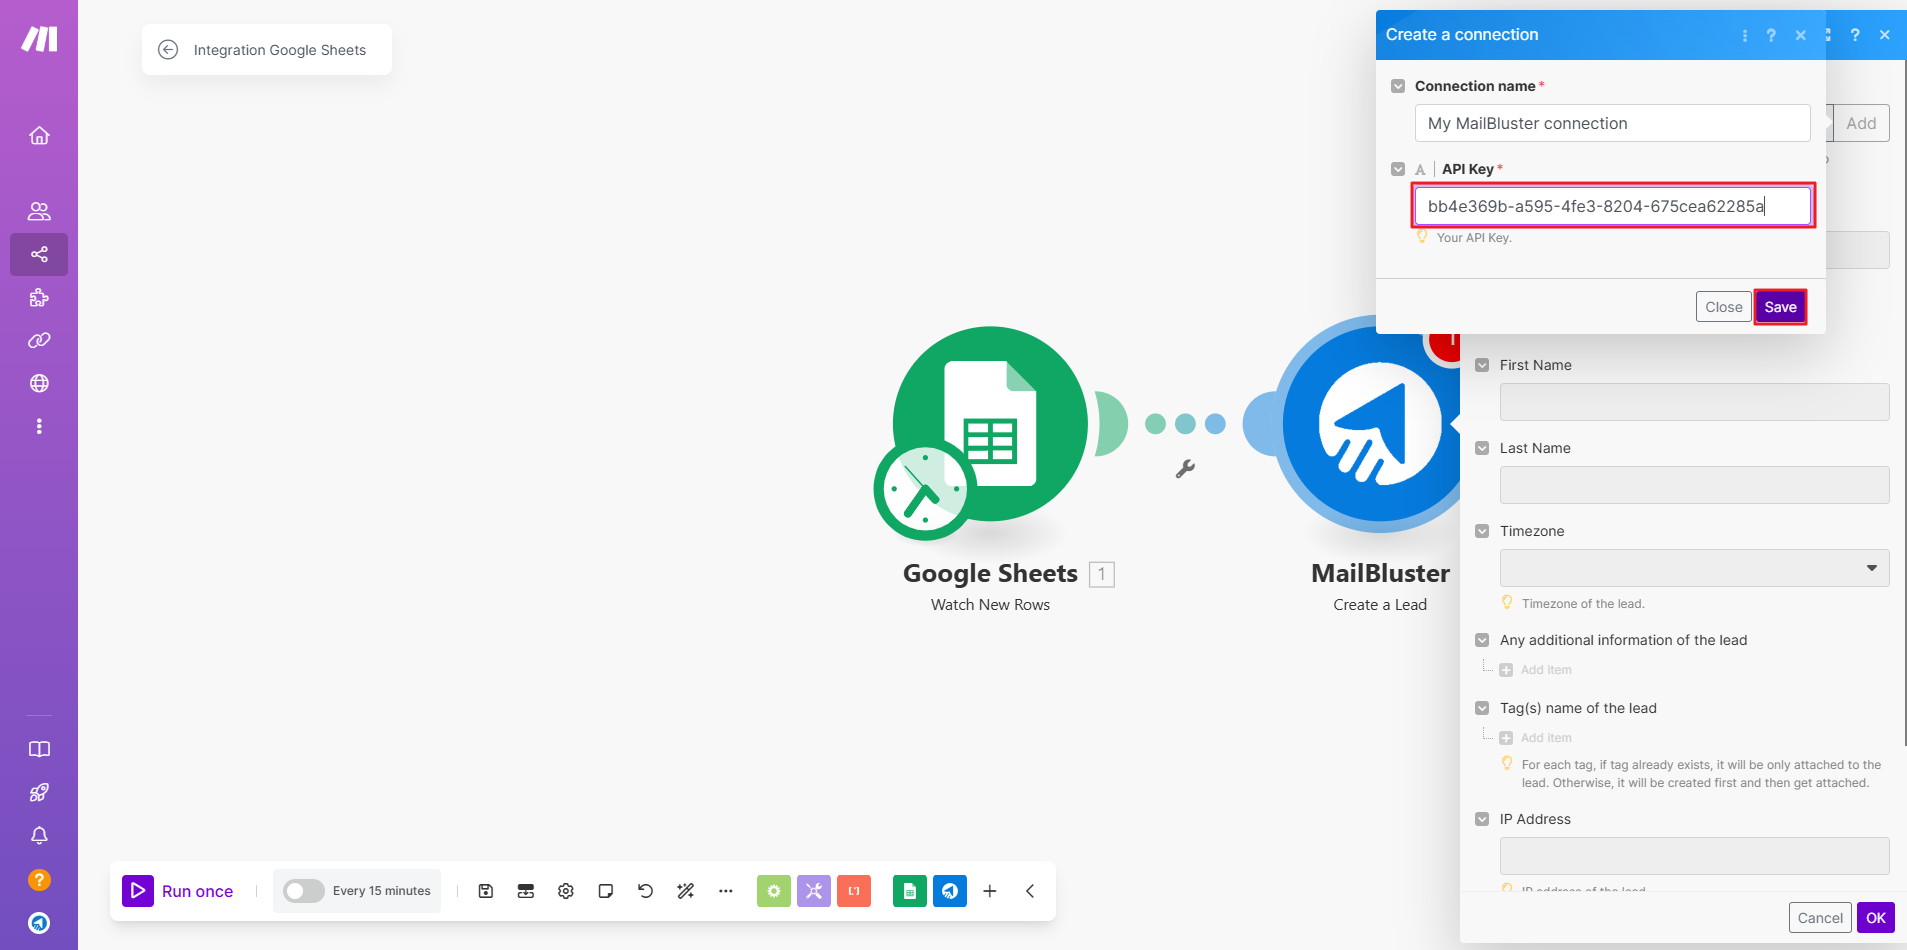This screenshot has width=1907, height=950.
Task: Click the auto-align magic wand icon
Action: (x=686, y=891)
